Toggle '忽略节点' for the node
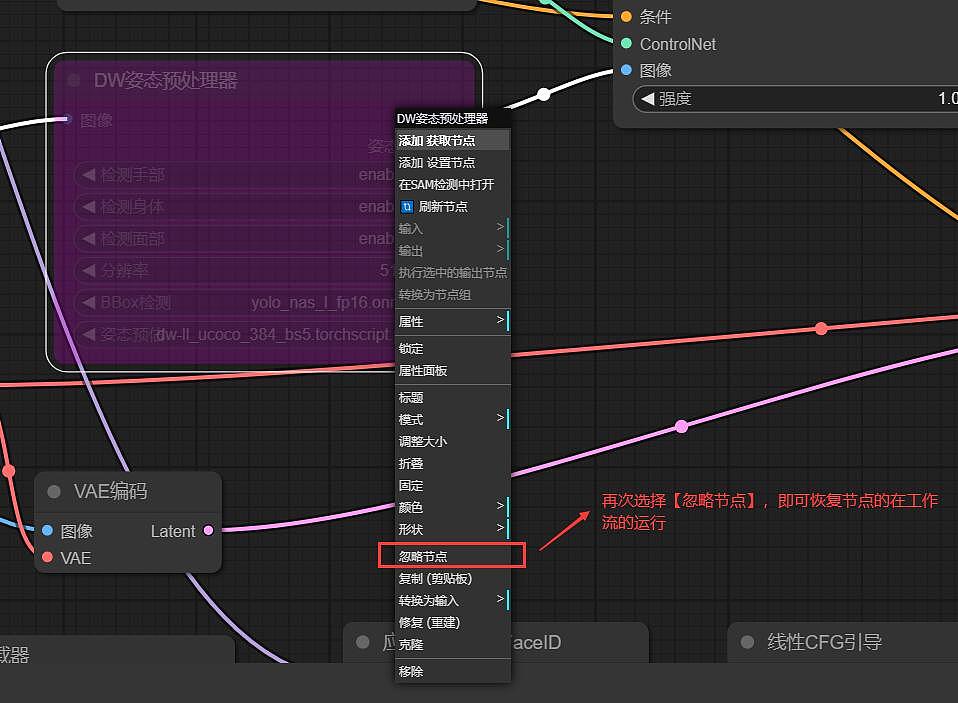Viewport: 958px width, 703px height. (x=452, y=556)
